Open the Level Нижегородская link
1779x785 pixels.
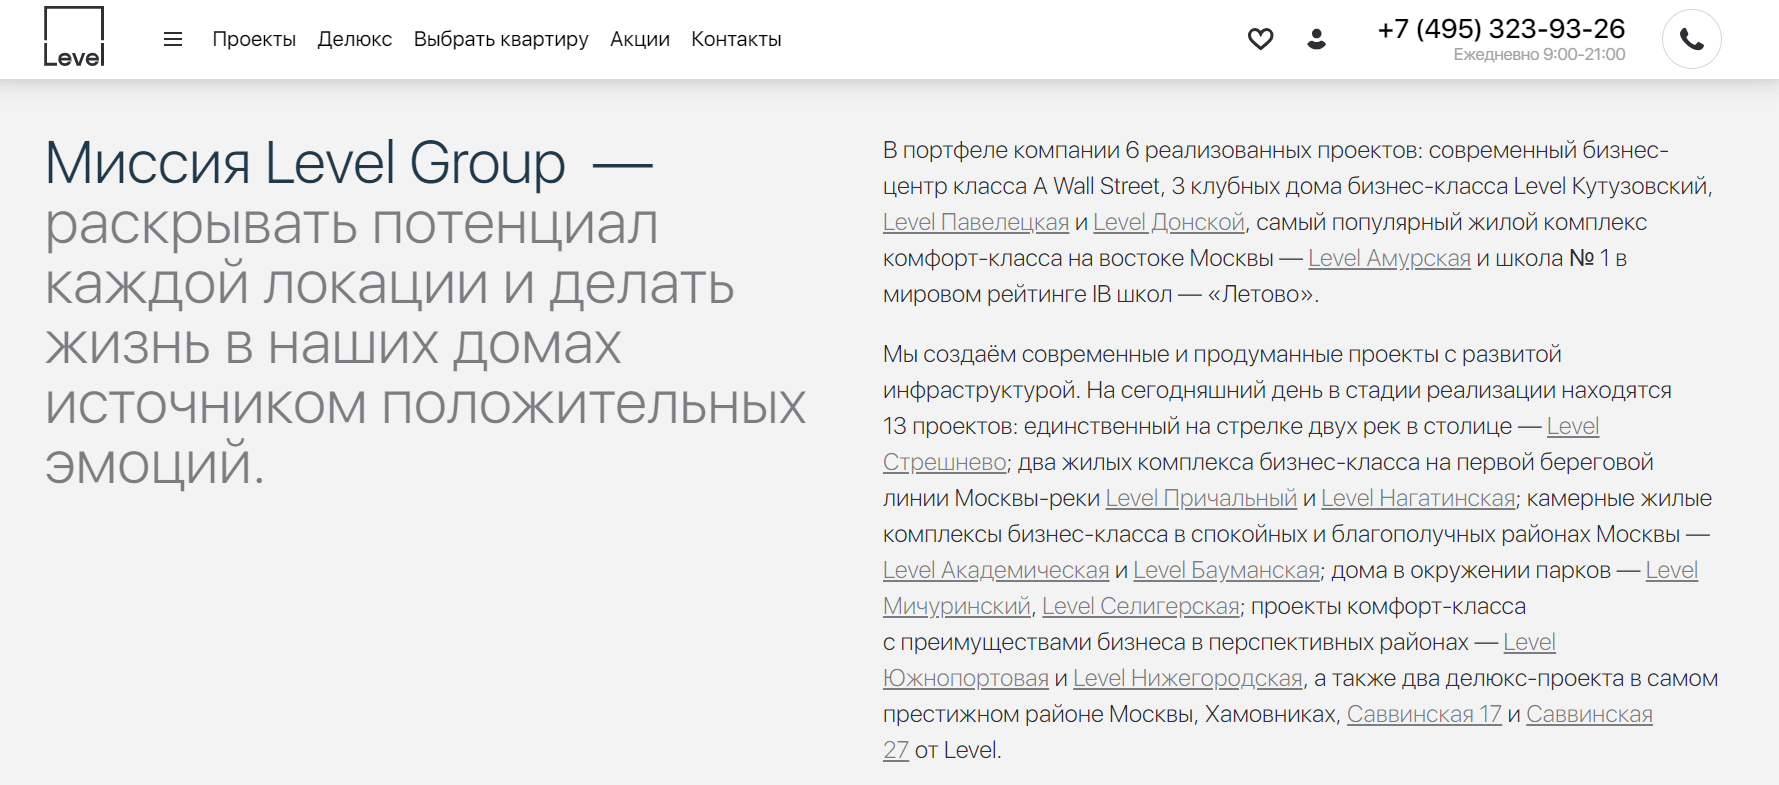point(1188,678)
